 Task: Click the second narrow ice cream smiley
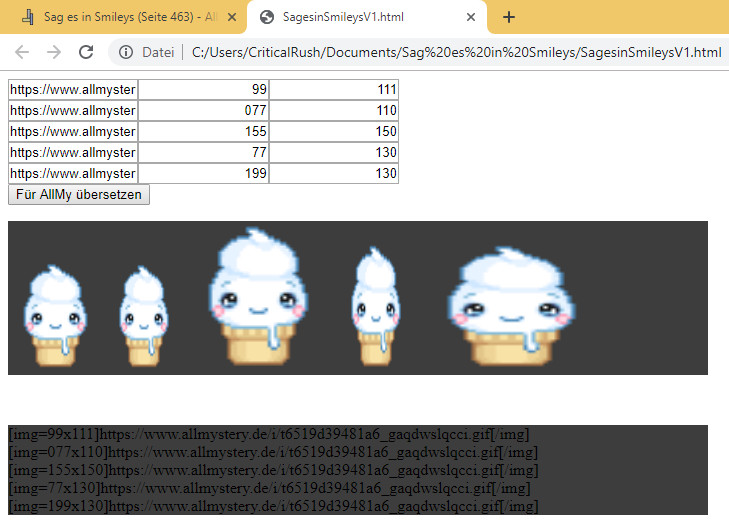tap(144, 316)
